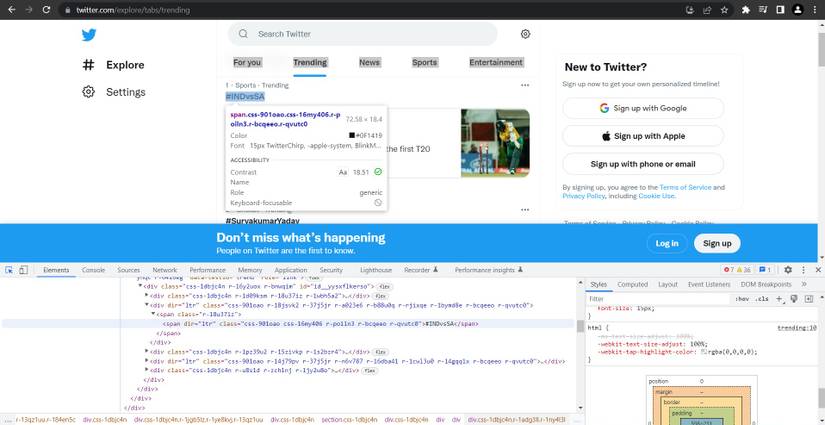The height and width of the screenshot is (425, 825).
Task: Click the Twitter bird logo
Action: 89,35
